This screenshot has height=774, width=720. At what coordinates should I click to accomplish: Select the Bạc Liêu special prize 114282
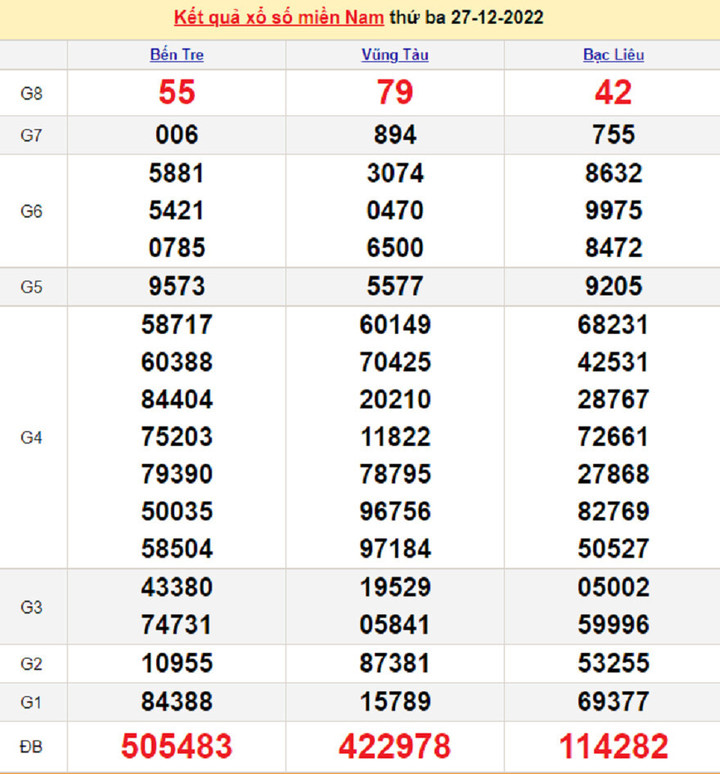613,746
